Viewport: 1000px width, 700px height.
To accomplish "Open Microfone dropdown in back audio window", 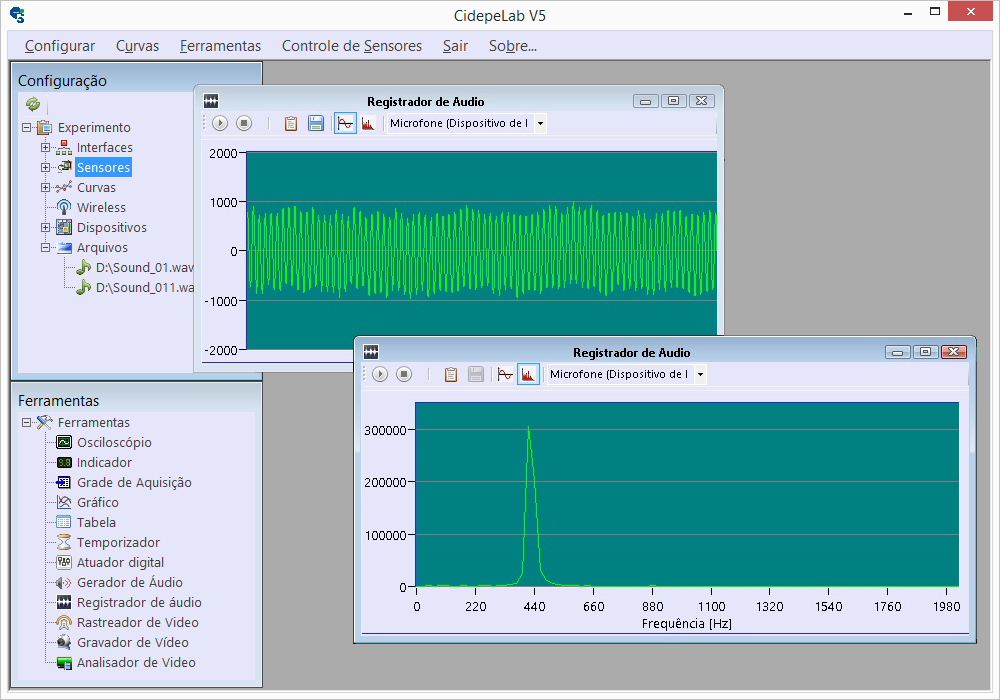I will click(540, 124).
